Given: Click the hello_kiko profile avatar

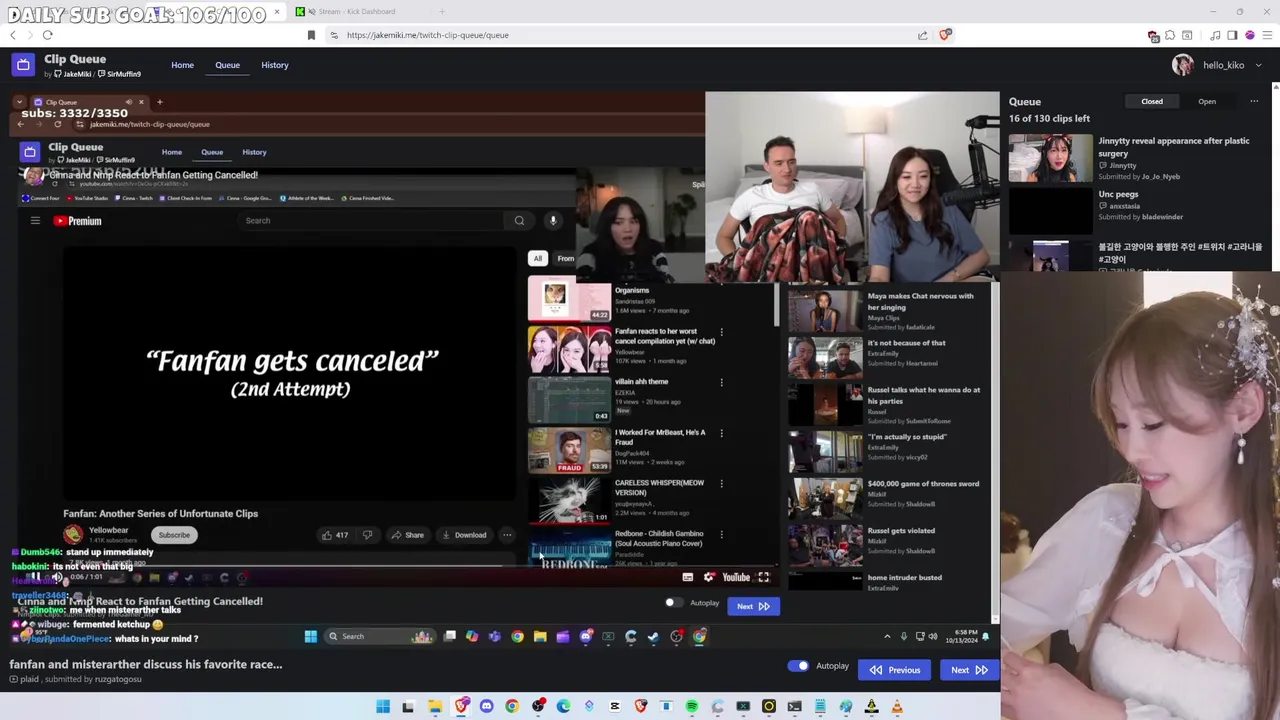Looking at the screenshot, I should point(1183,65).
